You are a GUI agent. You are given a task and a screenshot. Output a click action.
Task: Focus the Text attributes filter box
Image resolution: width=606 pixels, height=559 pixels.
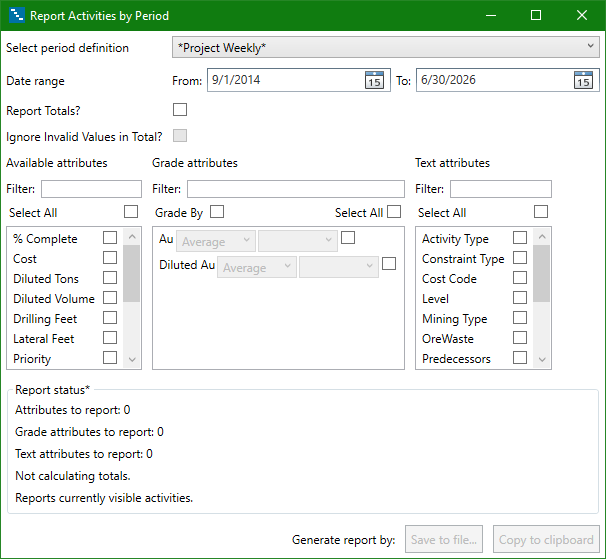(x=500, y=189)
